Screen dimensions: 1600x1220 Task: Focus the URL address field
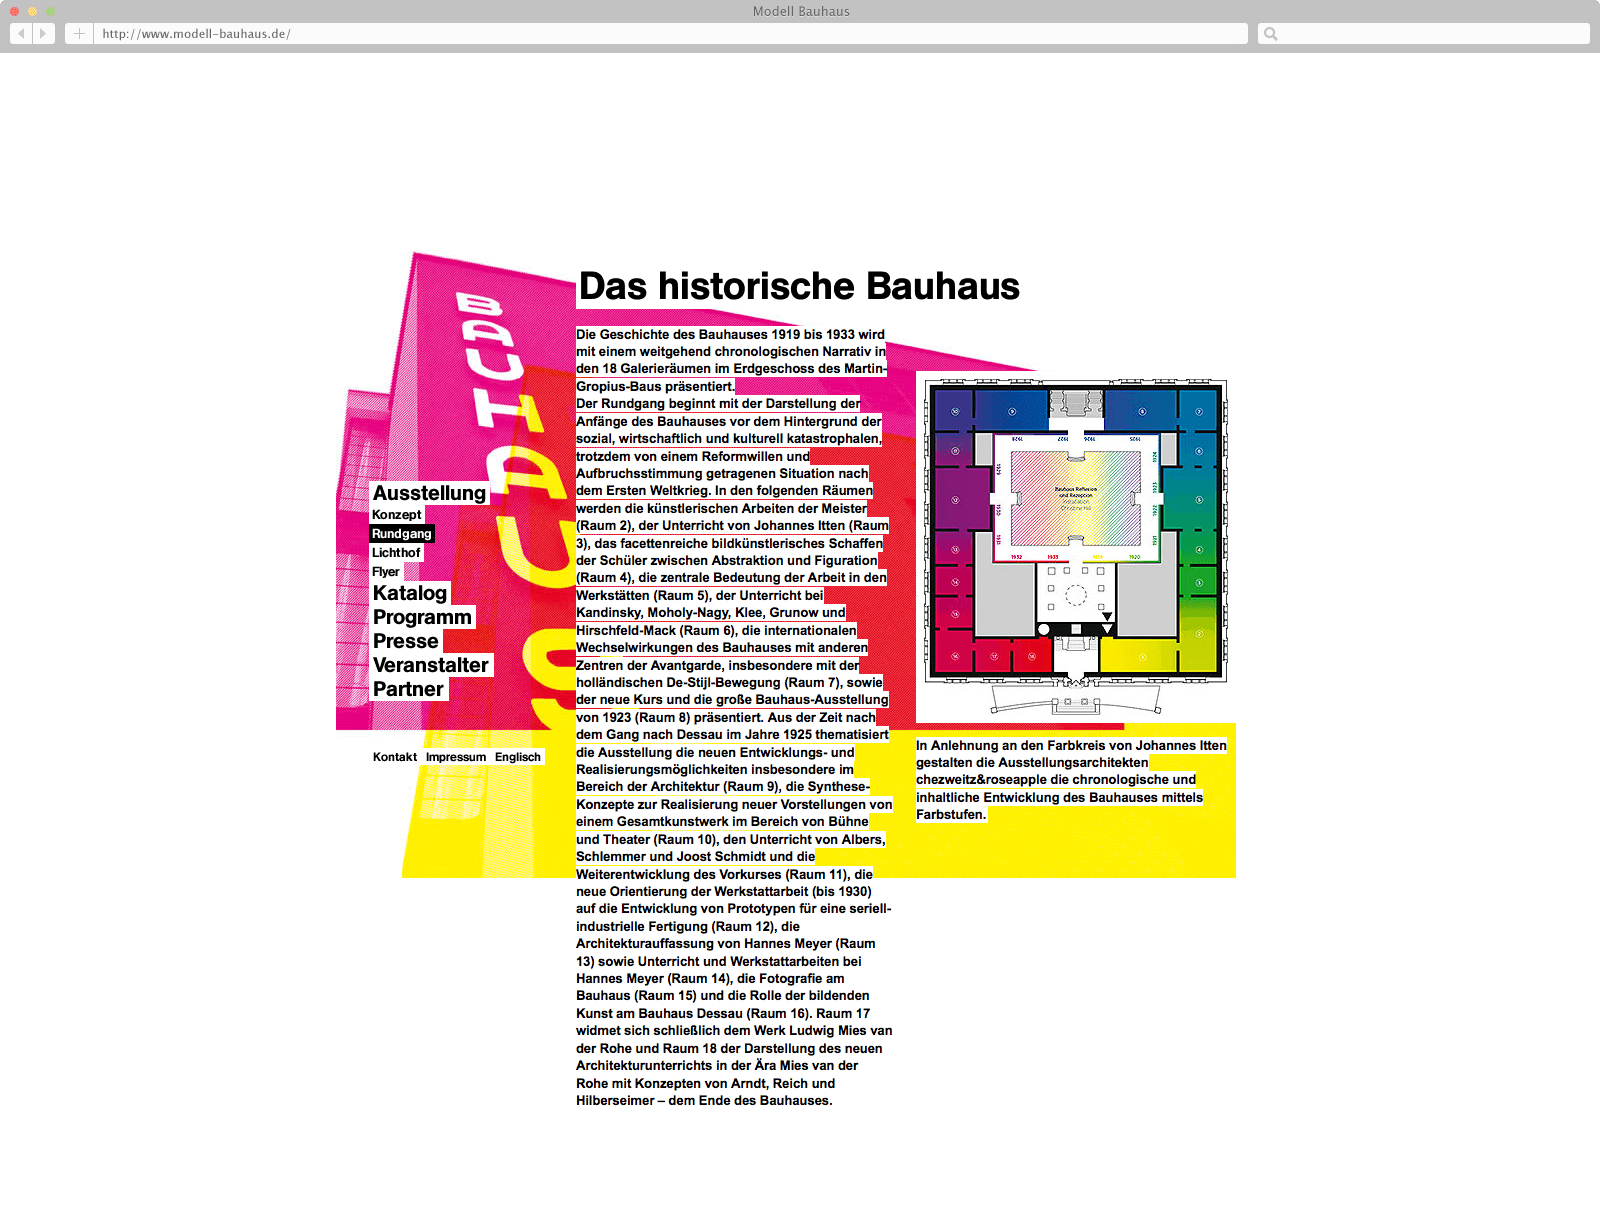coord(670,33)
